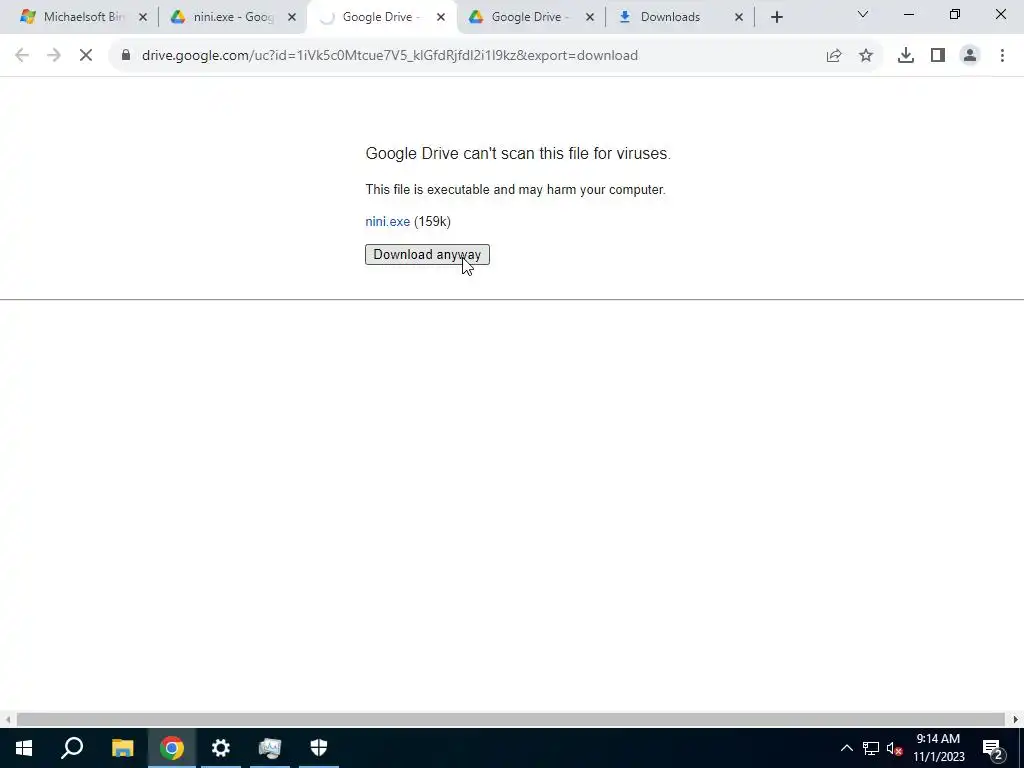Click the lock icon in the address bar
Image resolution: width=1024 pixels, height=768 pixels.
click(126, 56)
